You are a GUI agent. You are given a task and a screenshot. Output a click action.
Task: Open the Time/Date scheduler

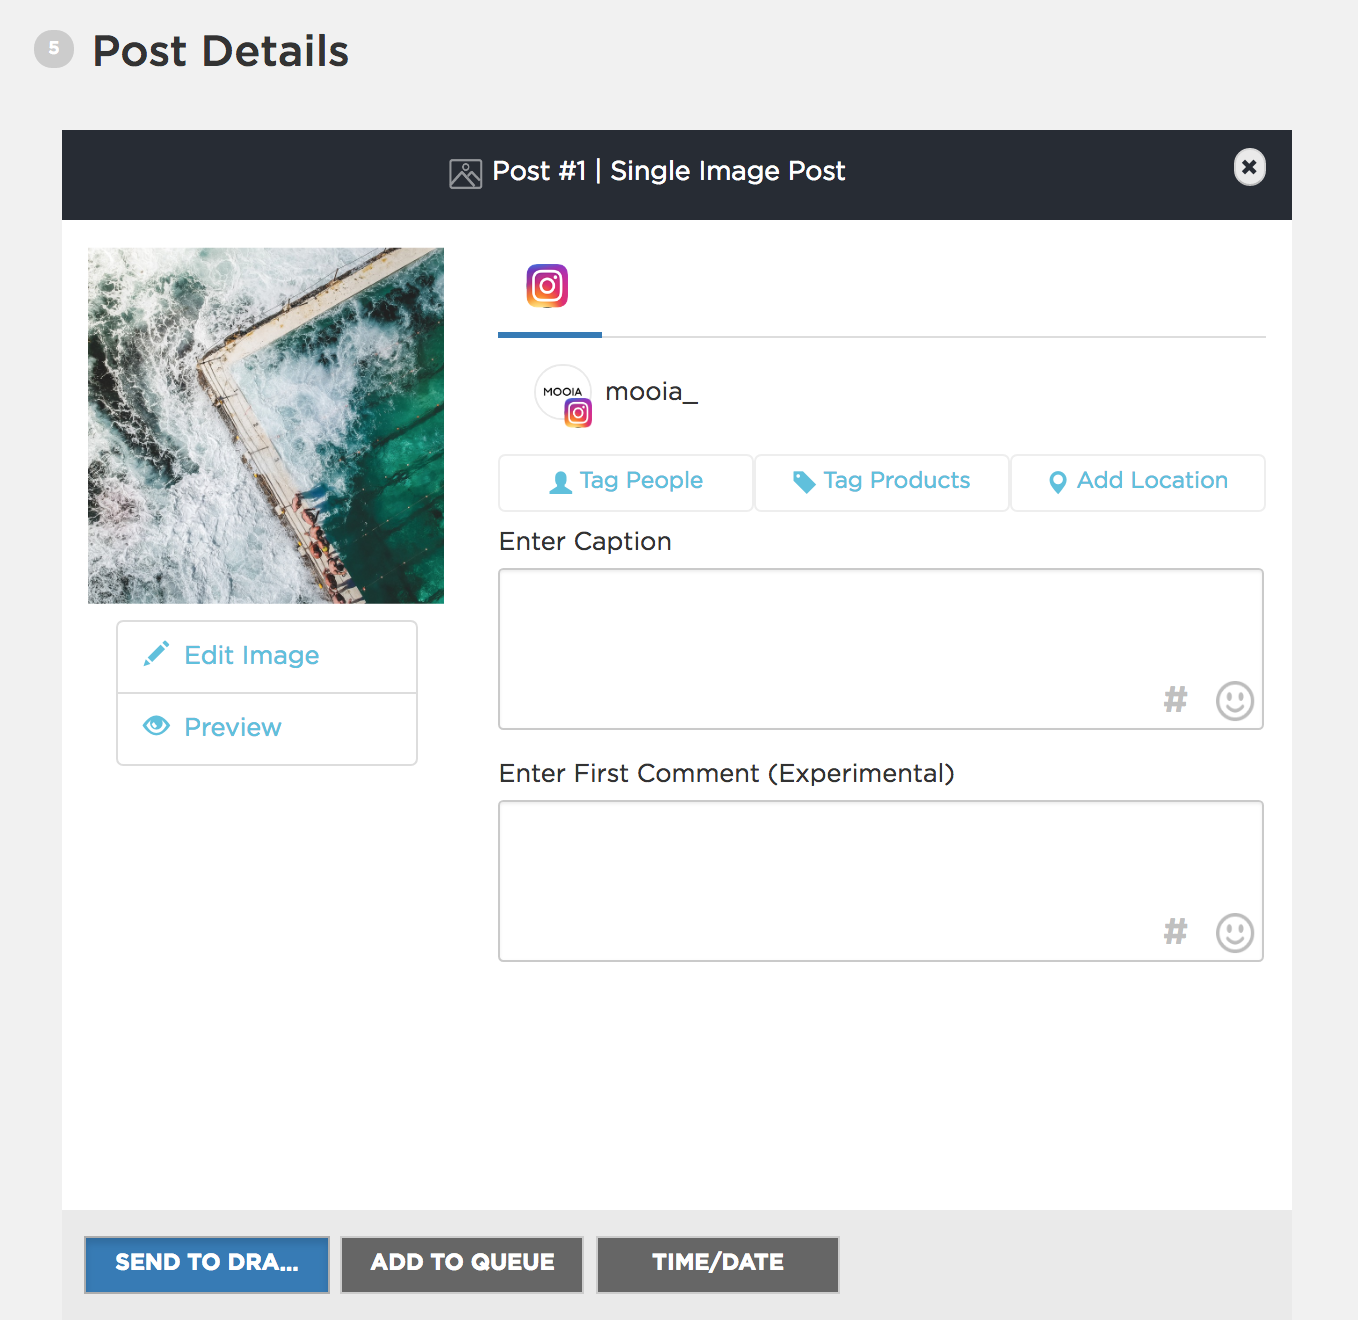[x=718, y=1264]
